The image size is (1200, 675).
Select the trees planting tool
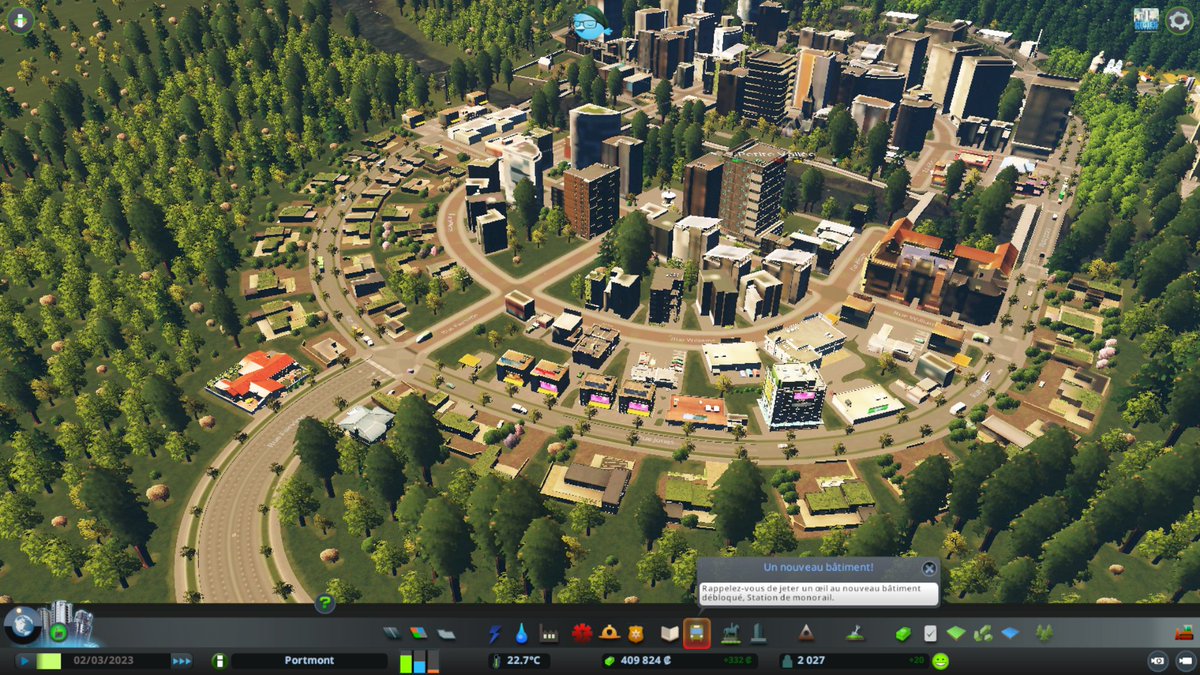(1046, 633)
